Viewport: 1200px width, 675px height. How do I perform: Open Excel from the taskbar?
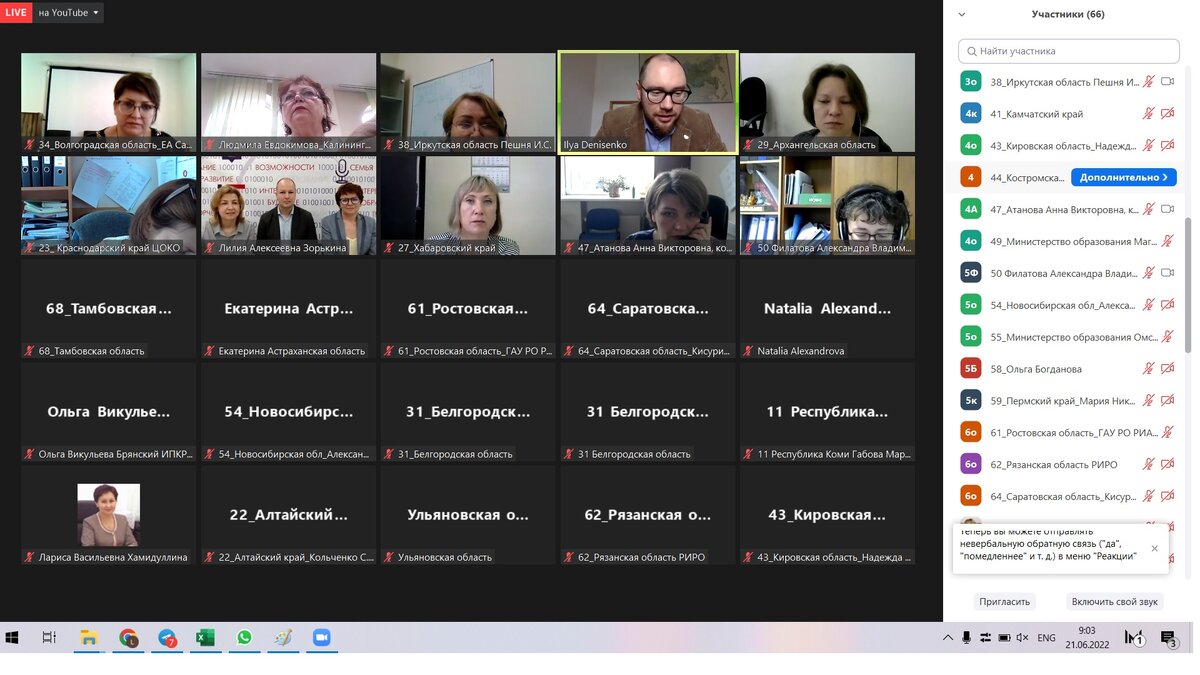[x=205, y=637]
